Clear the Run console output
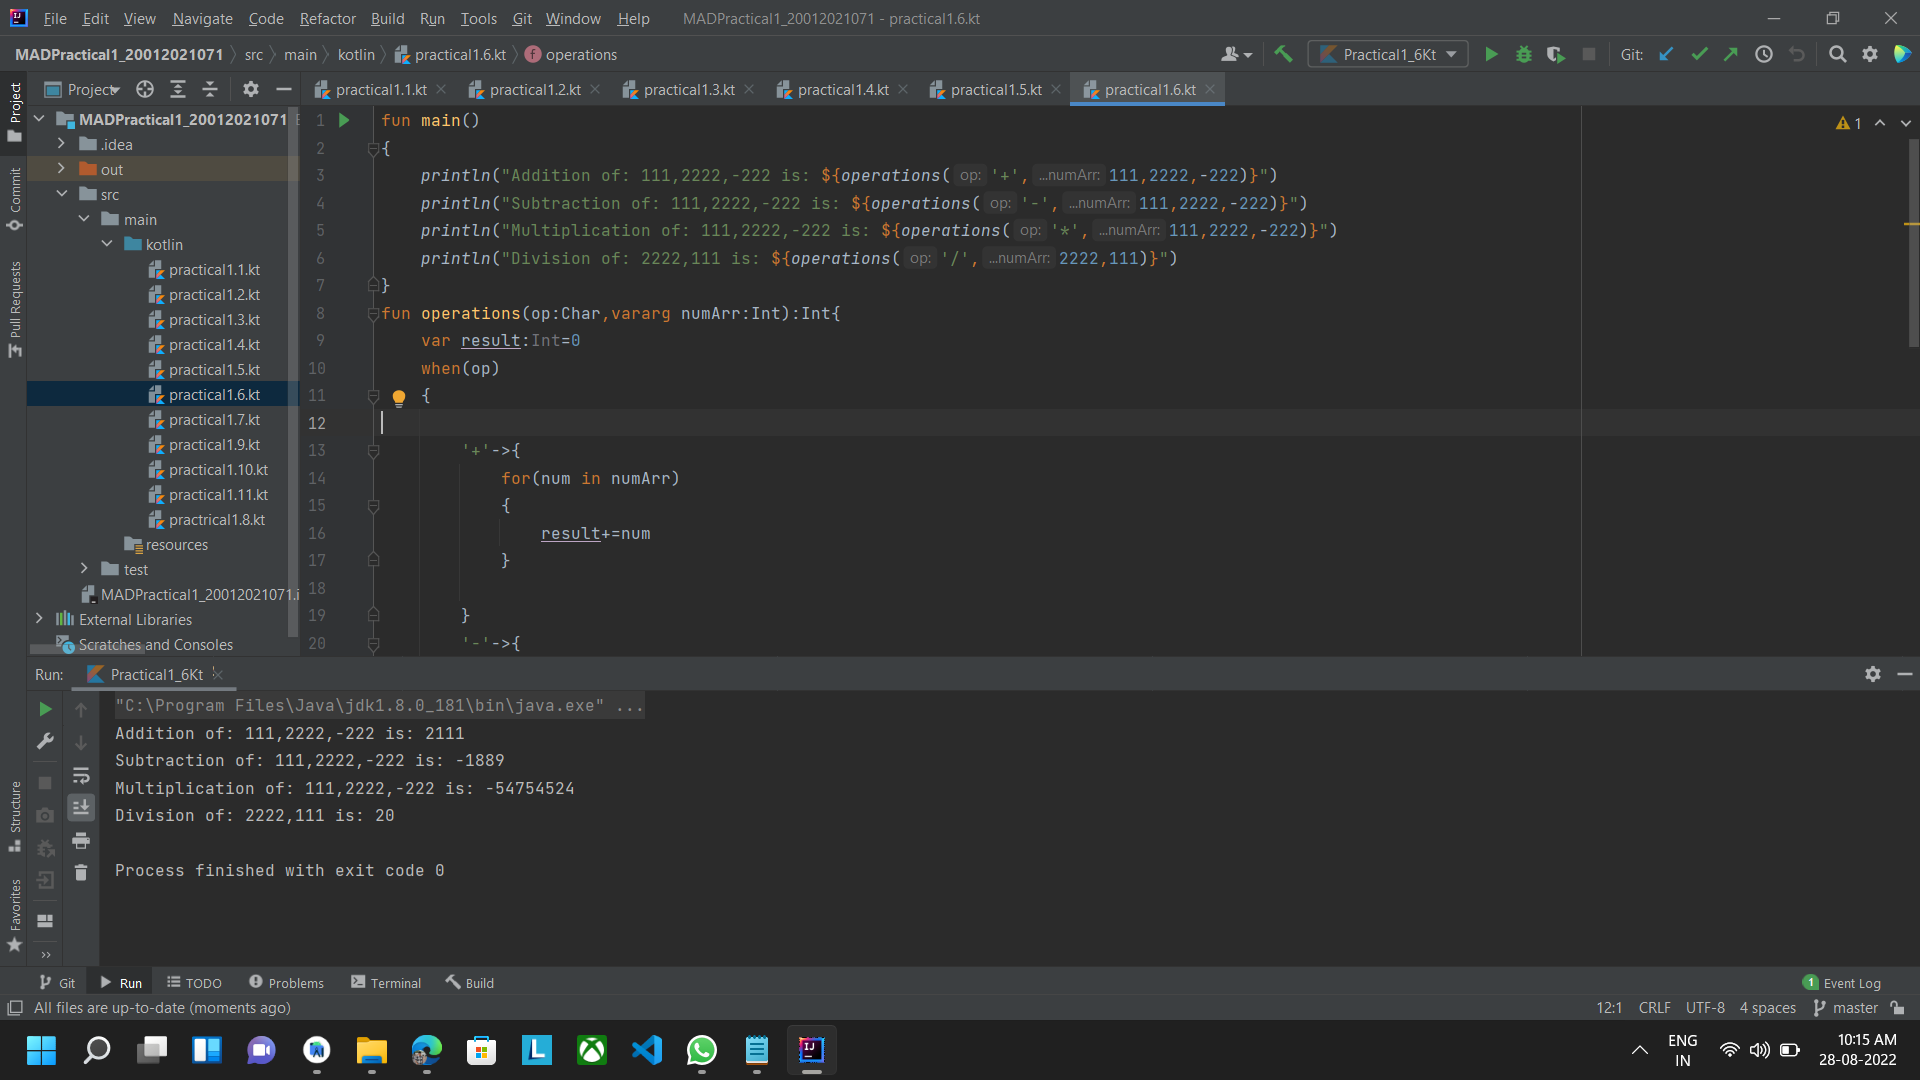Image resolution: width=1920 pixels, height=1080 pixels. coord(81,873)
